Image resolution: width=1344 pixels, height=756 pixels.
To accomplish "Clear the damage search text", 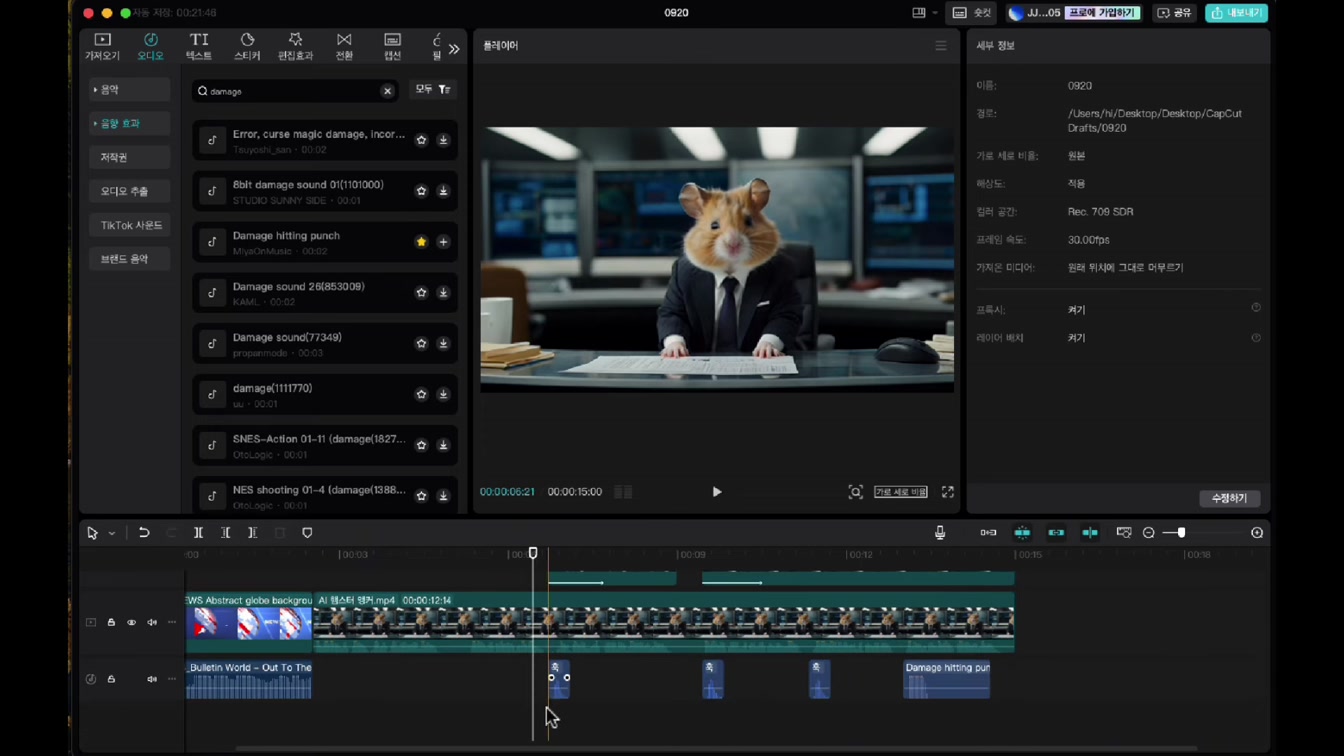I will 387,91.
